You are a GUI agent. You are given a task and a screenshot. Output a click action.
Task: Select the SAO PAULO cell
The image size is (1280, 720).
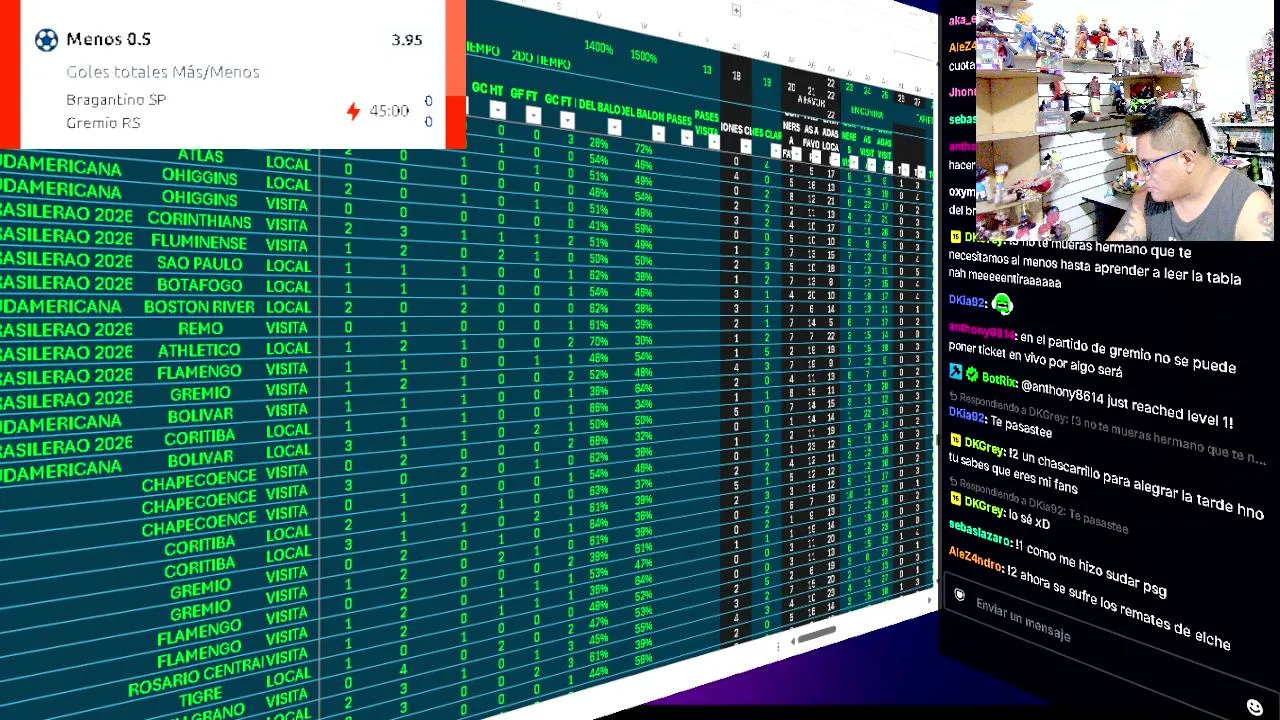(200, 264)
